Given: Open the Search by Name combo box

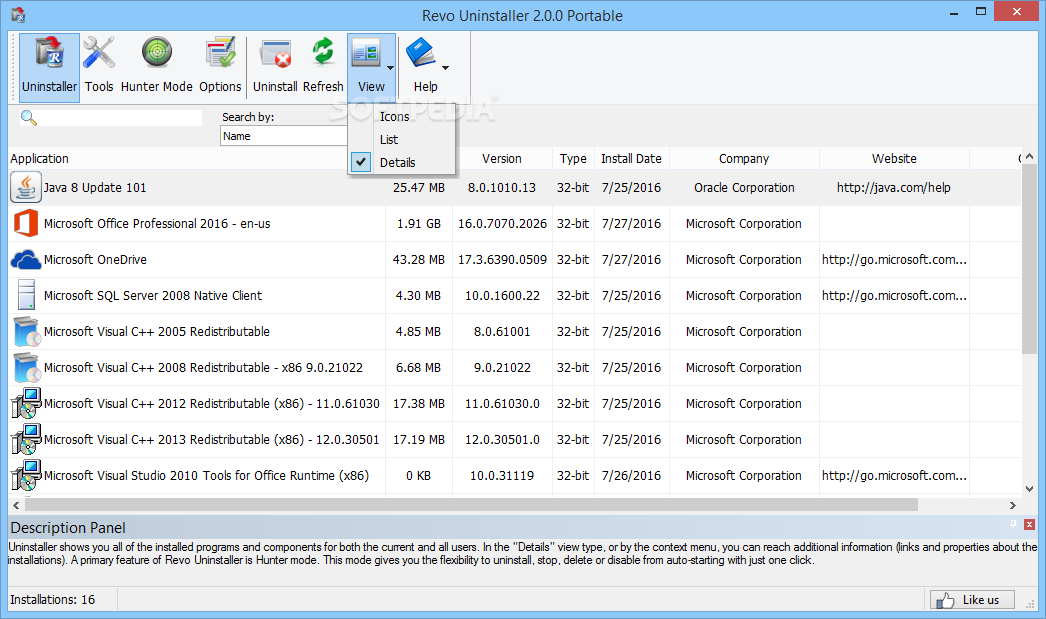Looking at the screenshot, I should [284, 136].
